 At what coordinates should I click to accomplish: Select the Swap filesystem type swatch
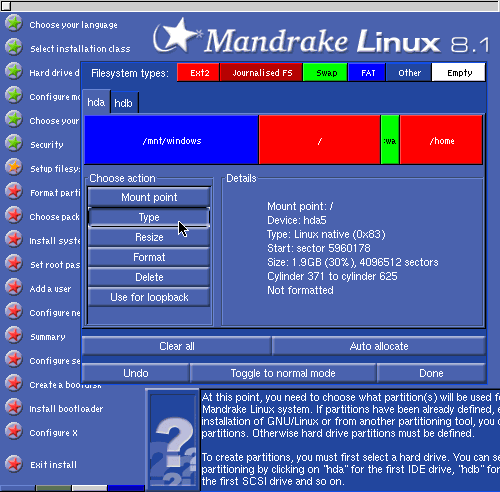[325, 72]
